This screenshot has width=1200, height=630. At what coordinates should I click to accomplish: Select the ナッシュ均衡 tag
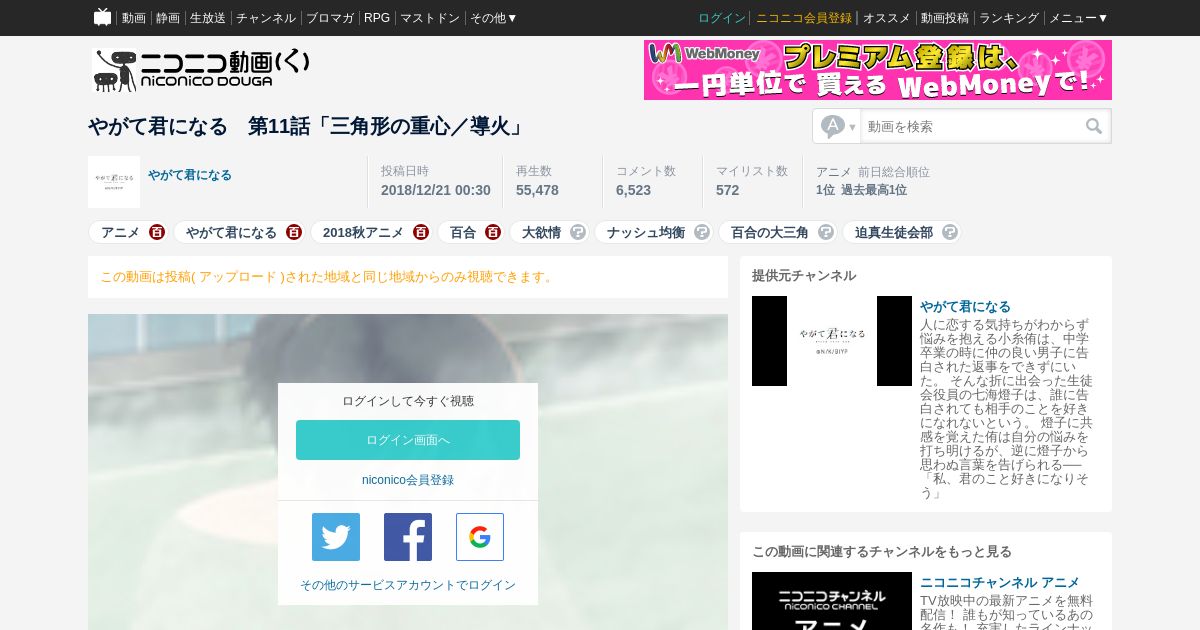pos(646,232)
